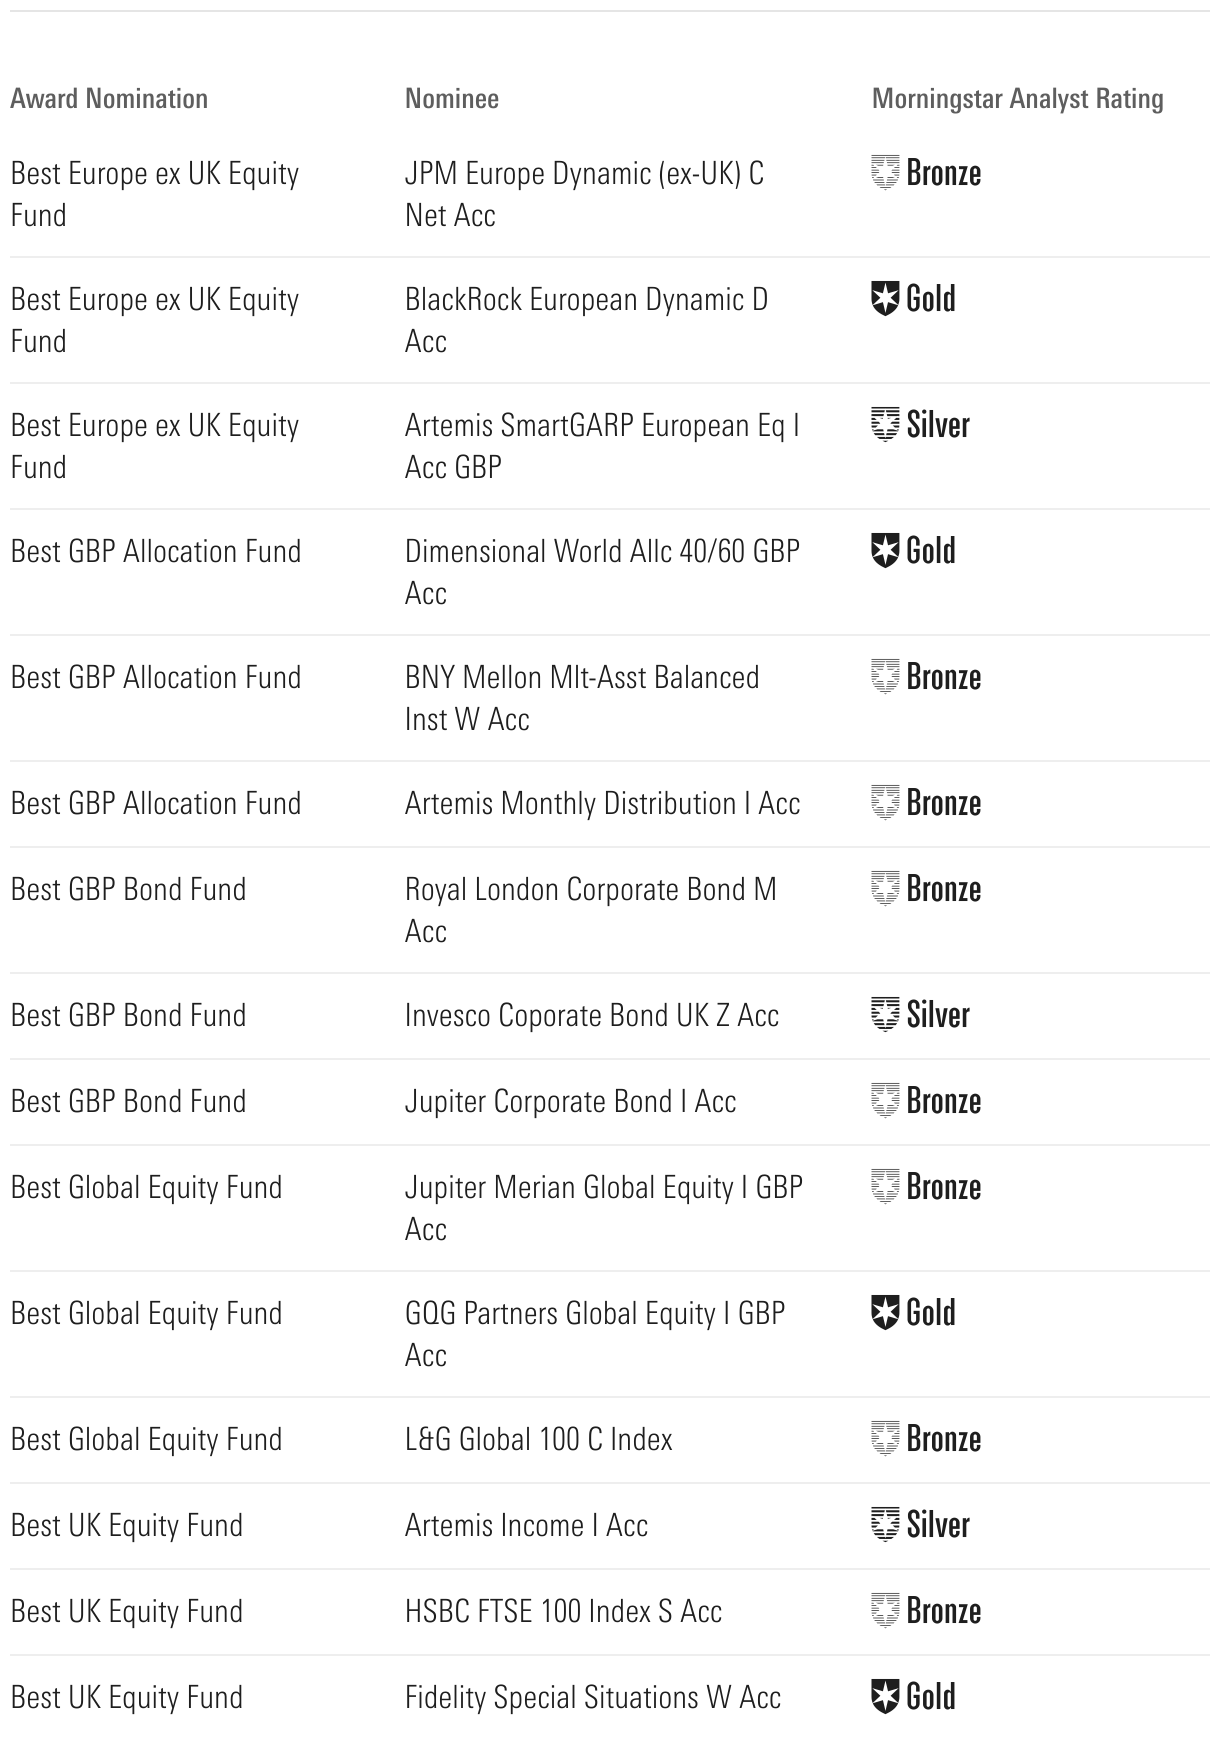Click Silver badge icon for Artemis SmartGARP
The height and width of the screenshot is (1750, 1220).
(885, 425)
